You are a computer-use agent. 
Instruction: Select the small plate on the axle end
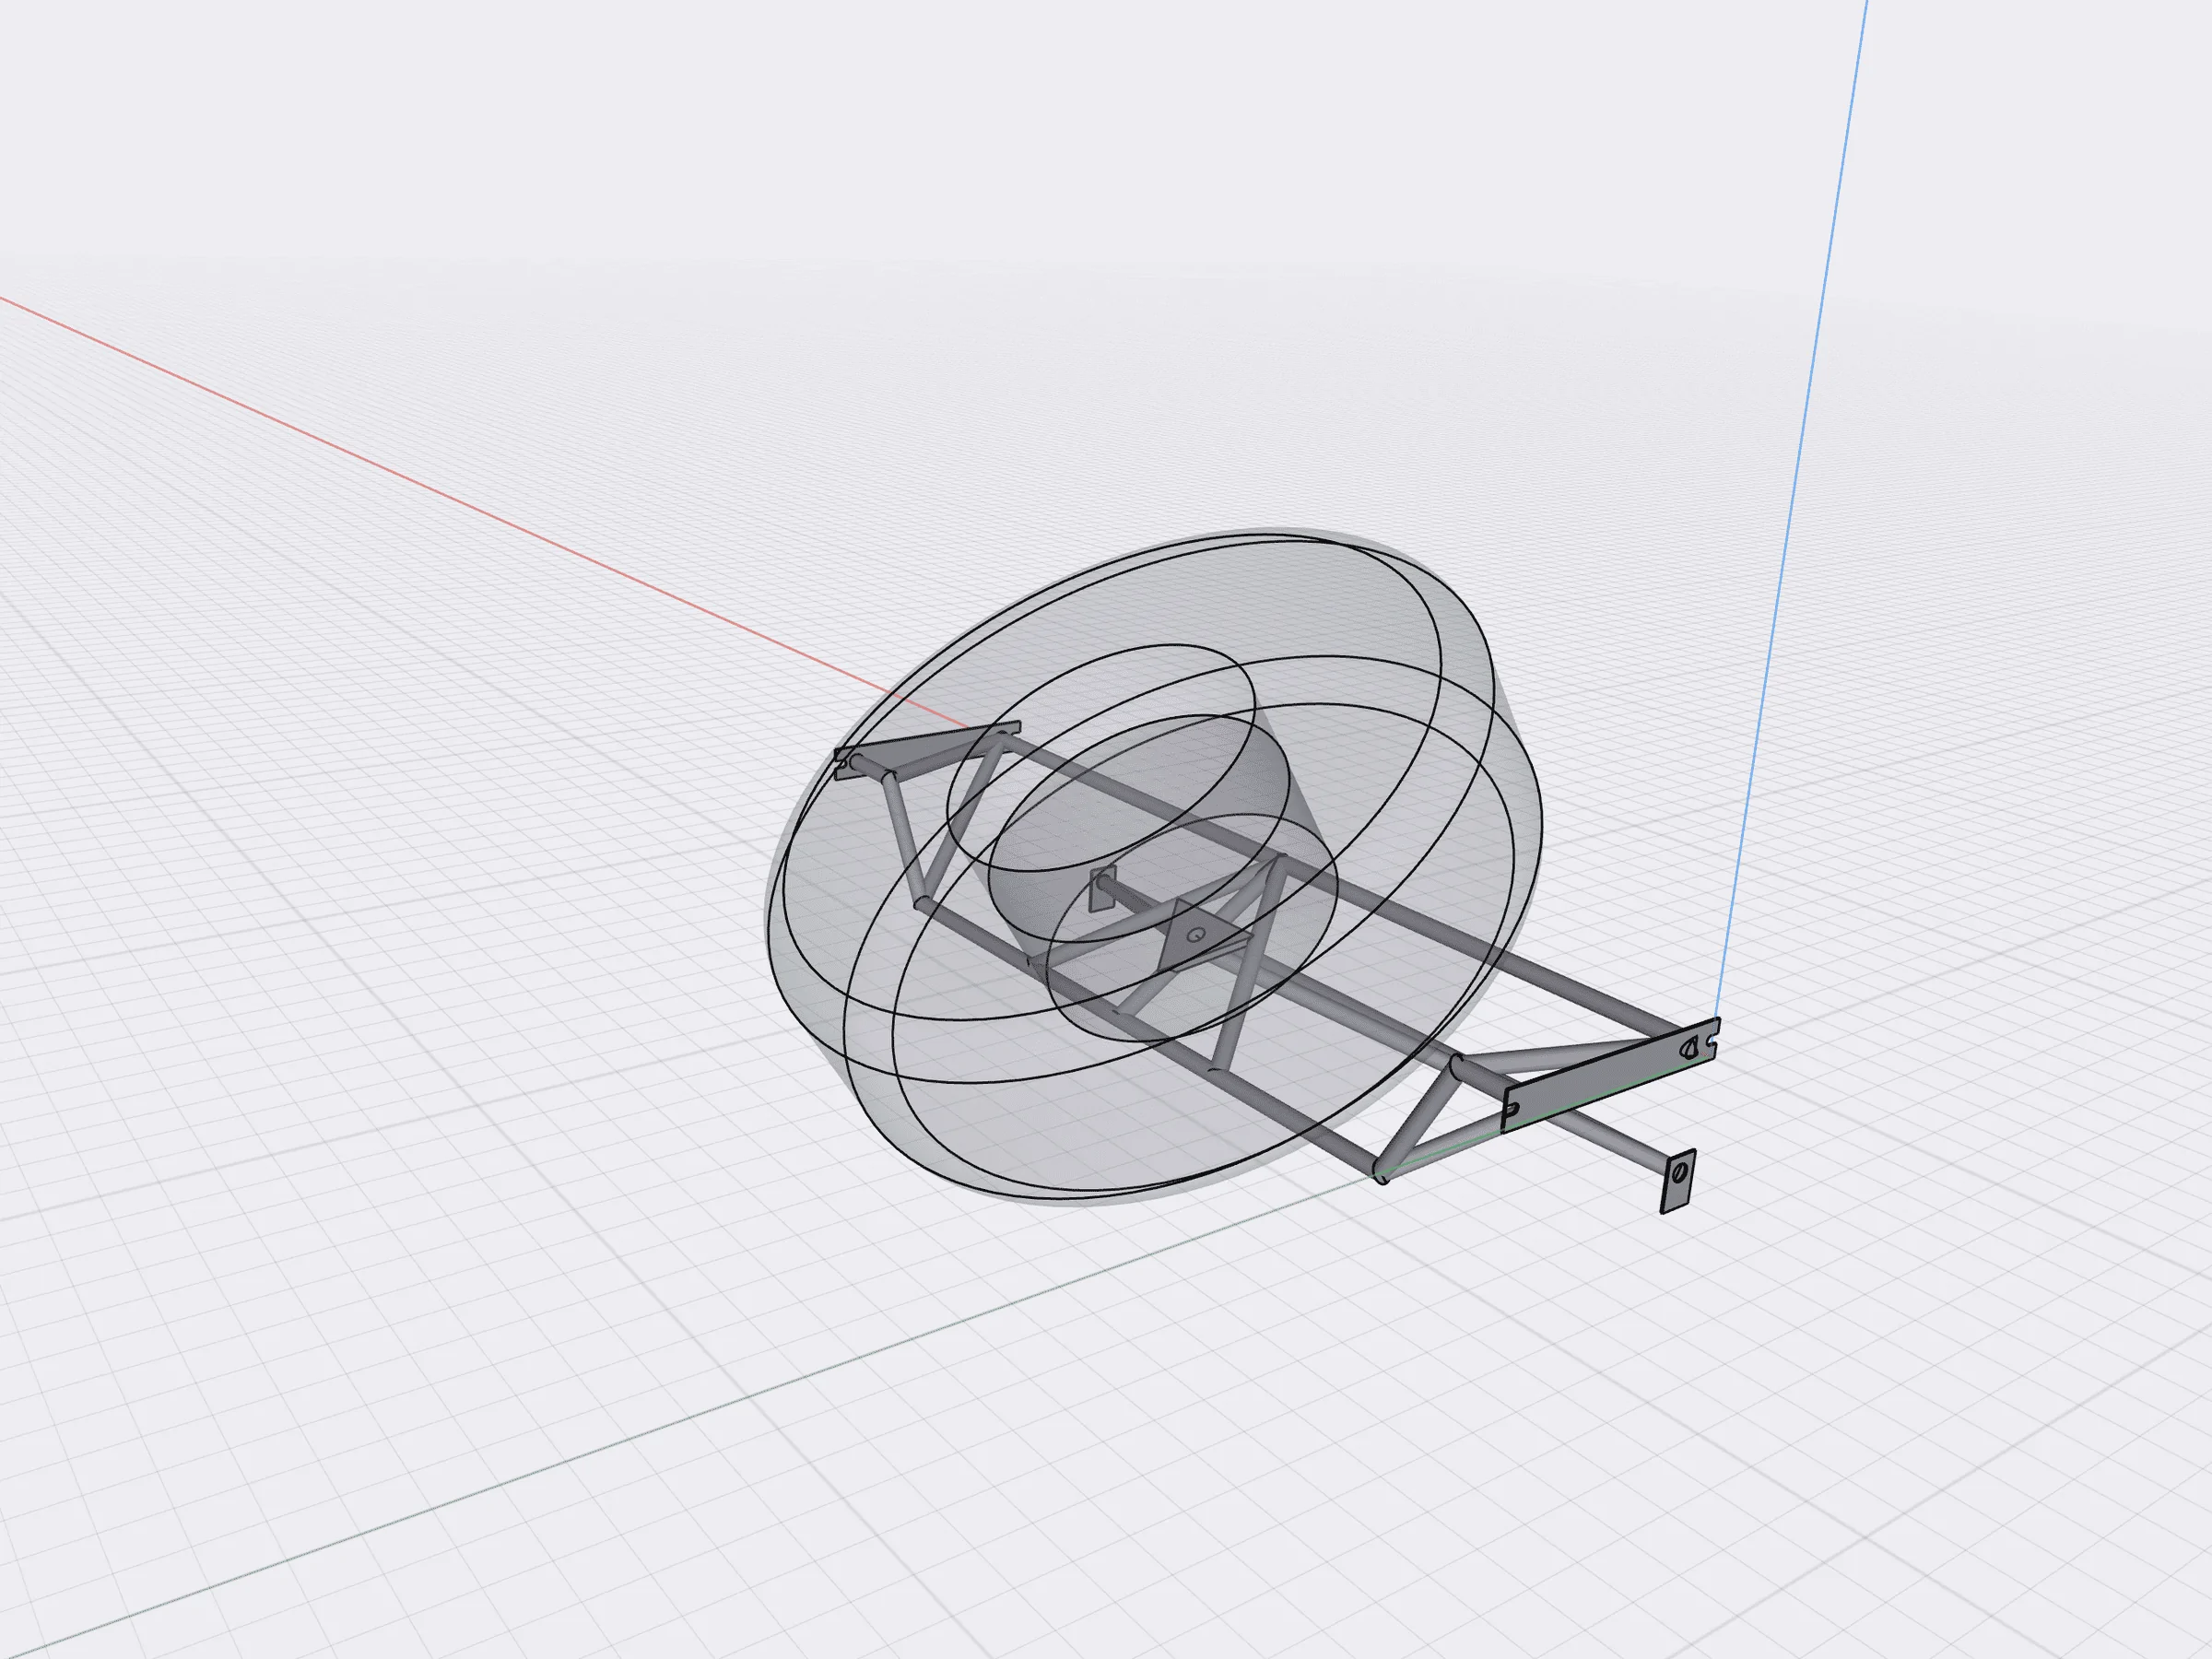(x=1101, y=888)
